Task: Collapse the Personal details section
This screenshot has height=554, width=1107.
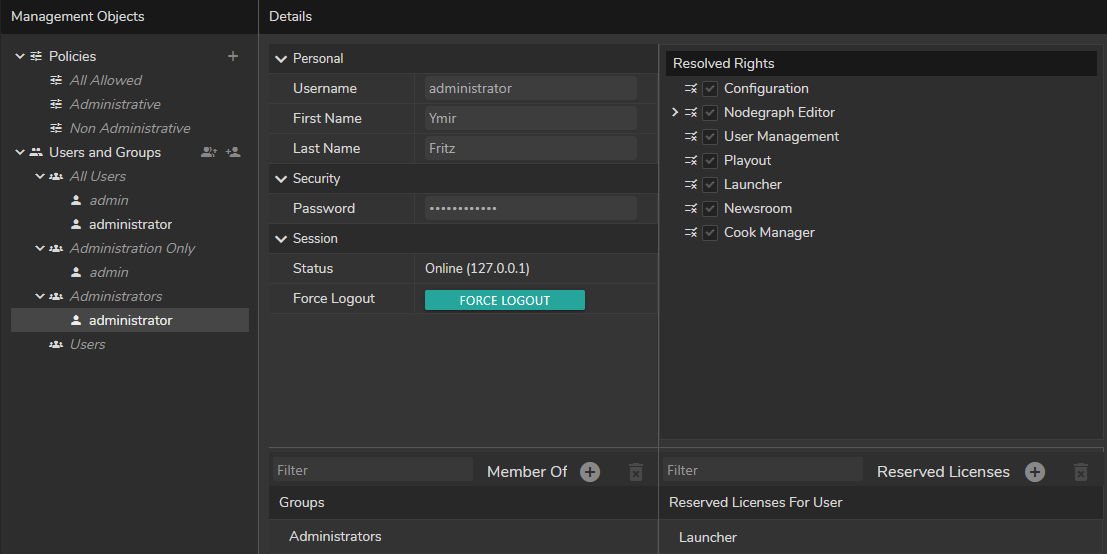Action: tap(281, 59)
